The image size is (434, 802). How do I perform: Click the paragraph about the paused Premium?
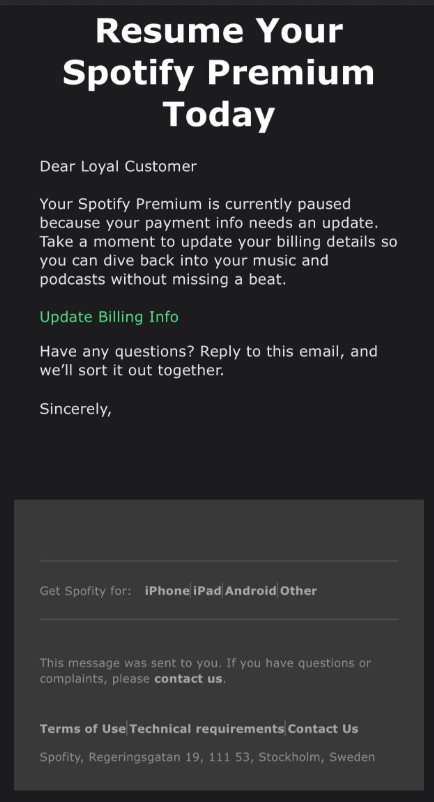click(x=218, y=241)
